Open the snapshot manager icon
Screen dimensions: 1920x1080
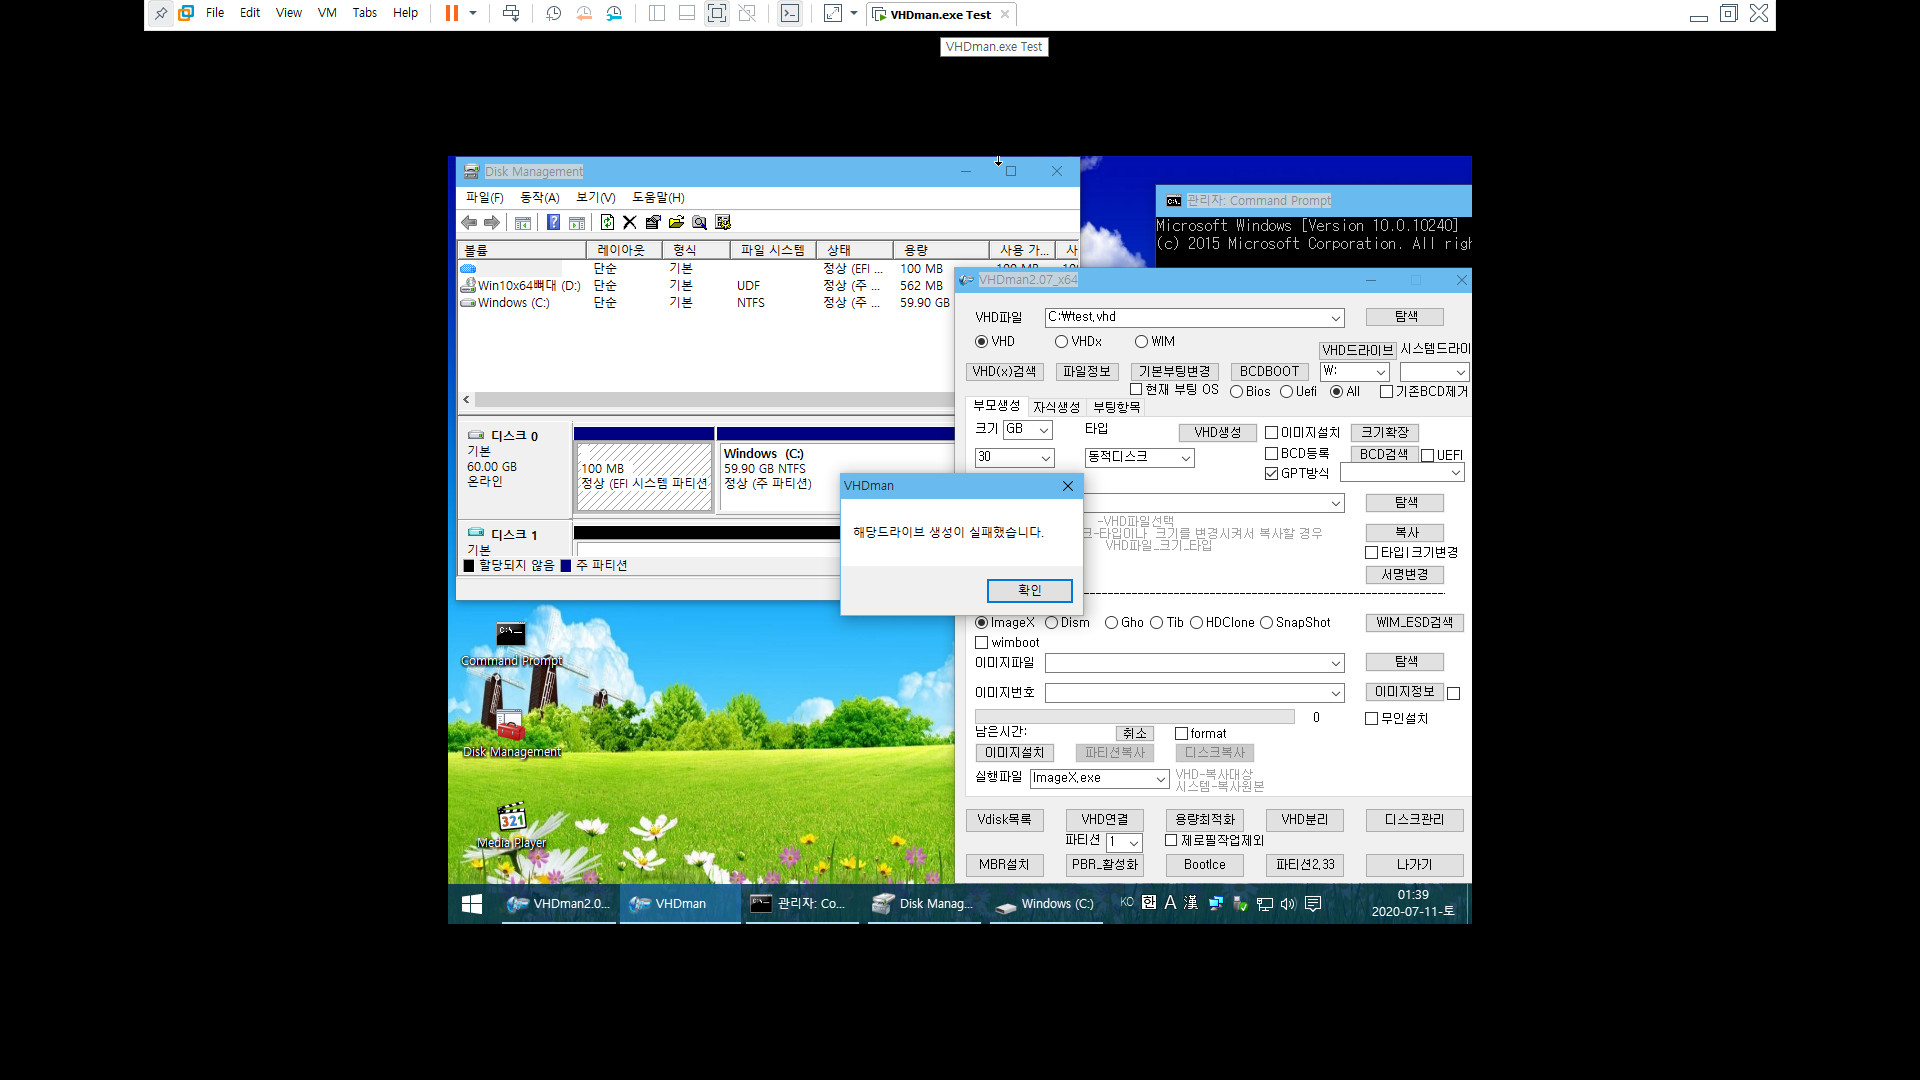point(614,13)
